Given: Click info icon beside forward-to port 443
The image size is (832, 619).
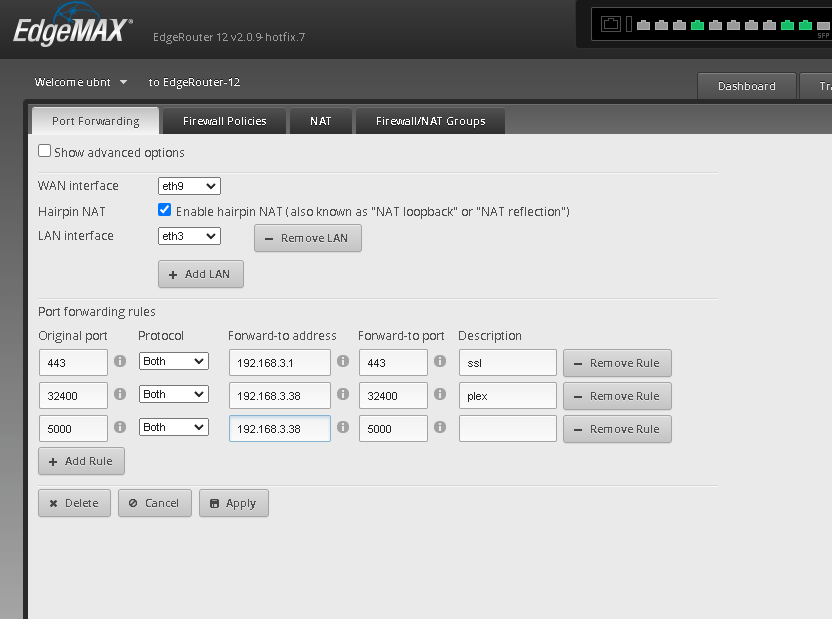Looking at the screenshot, I should [439, 361].
